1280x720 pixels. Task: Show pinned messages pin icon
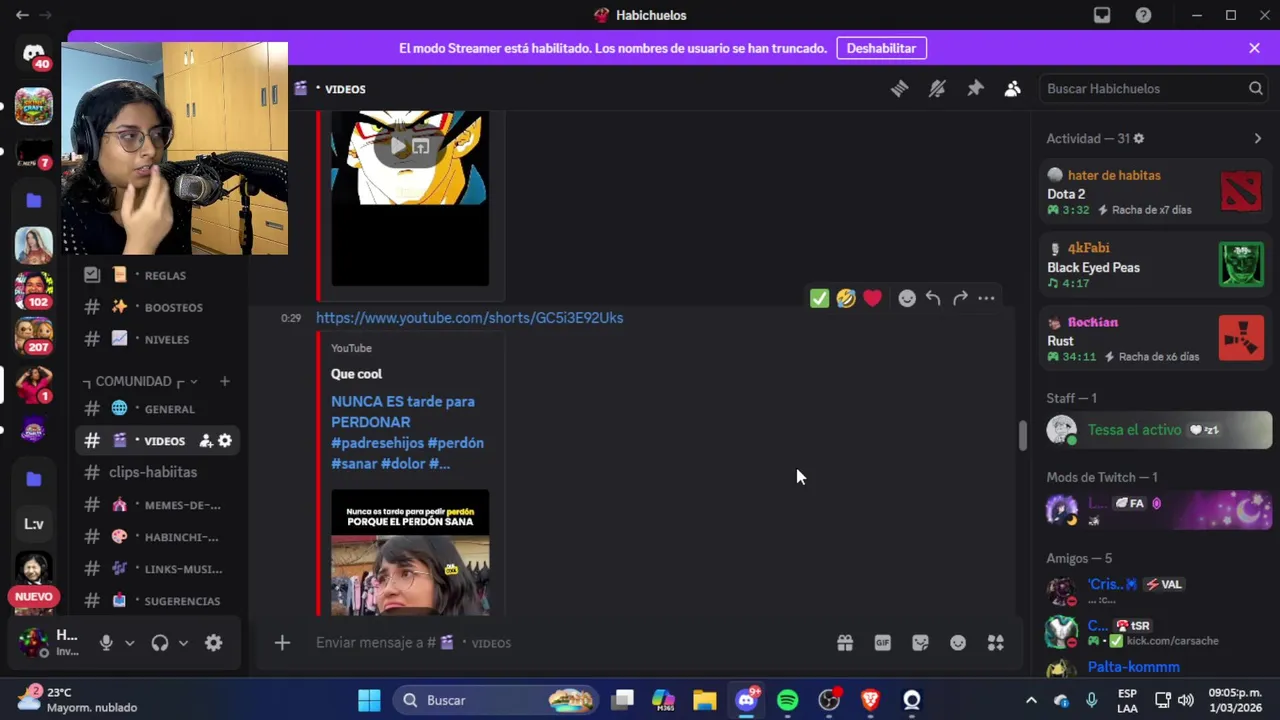975,89
